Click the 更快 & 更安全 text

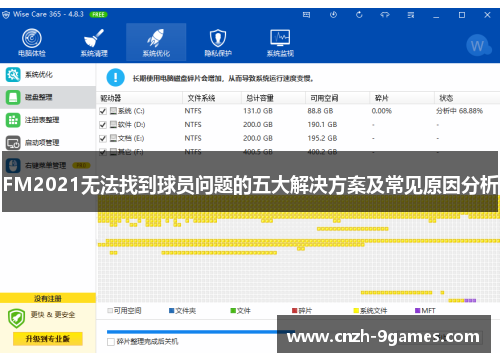53,315
